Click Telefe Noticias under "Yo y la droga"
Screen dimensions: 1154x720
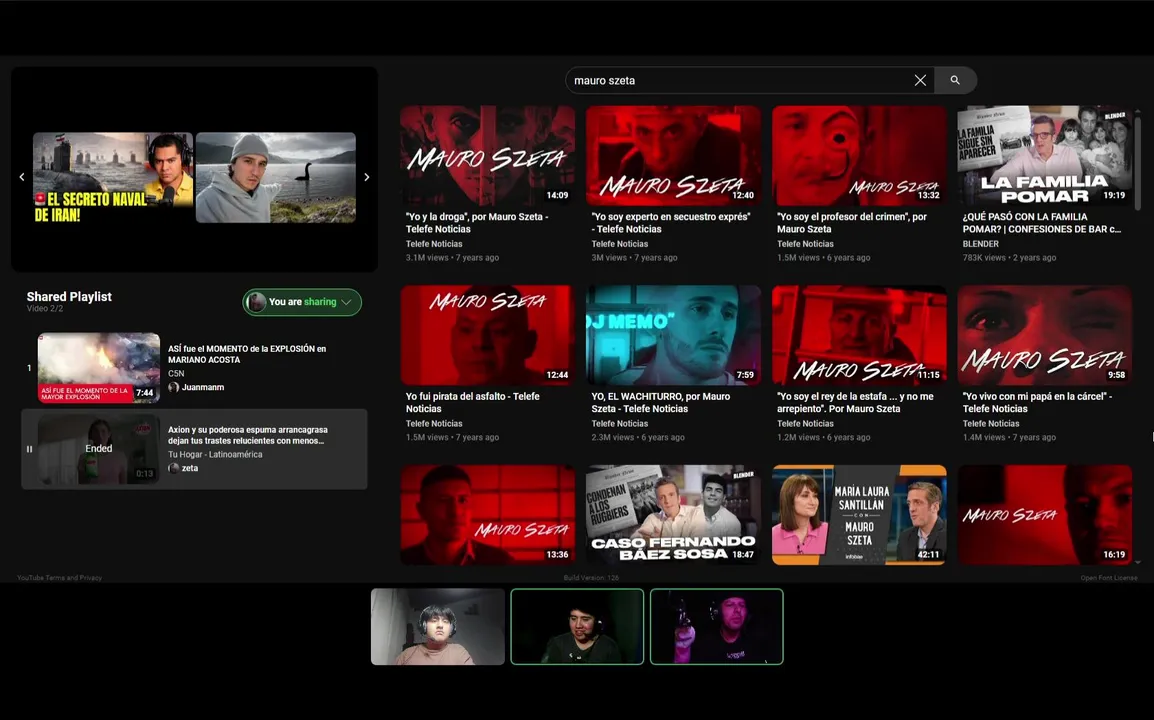pos(434,244)
